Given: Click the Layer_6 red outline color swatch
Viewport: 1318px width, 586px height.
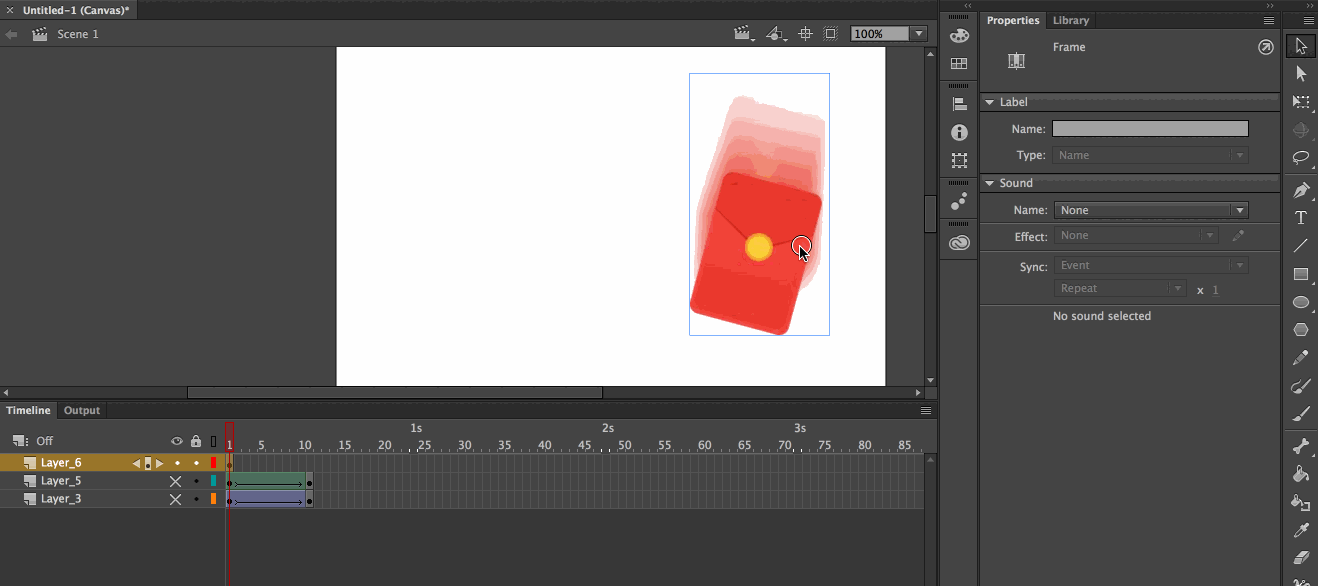Looking at the screenshot, I should 213,463.
